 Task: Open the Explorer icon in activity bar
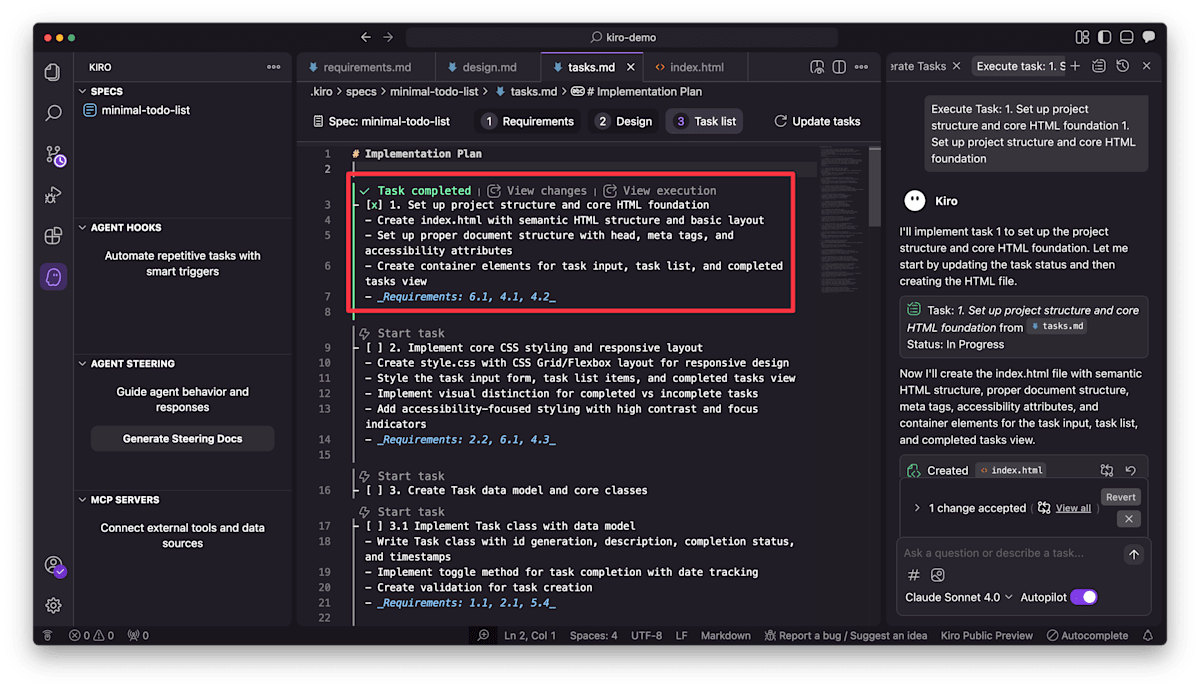53,72
